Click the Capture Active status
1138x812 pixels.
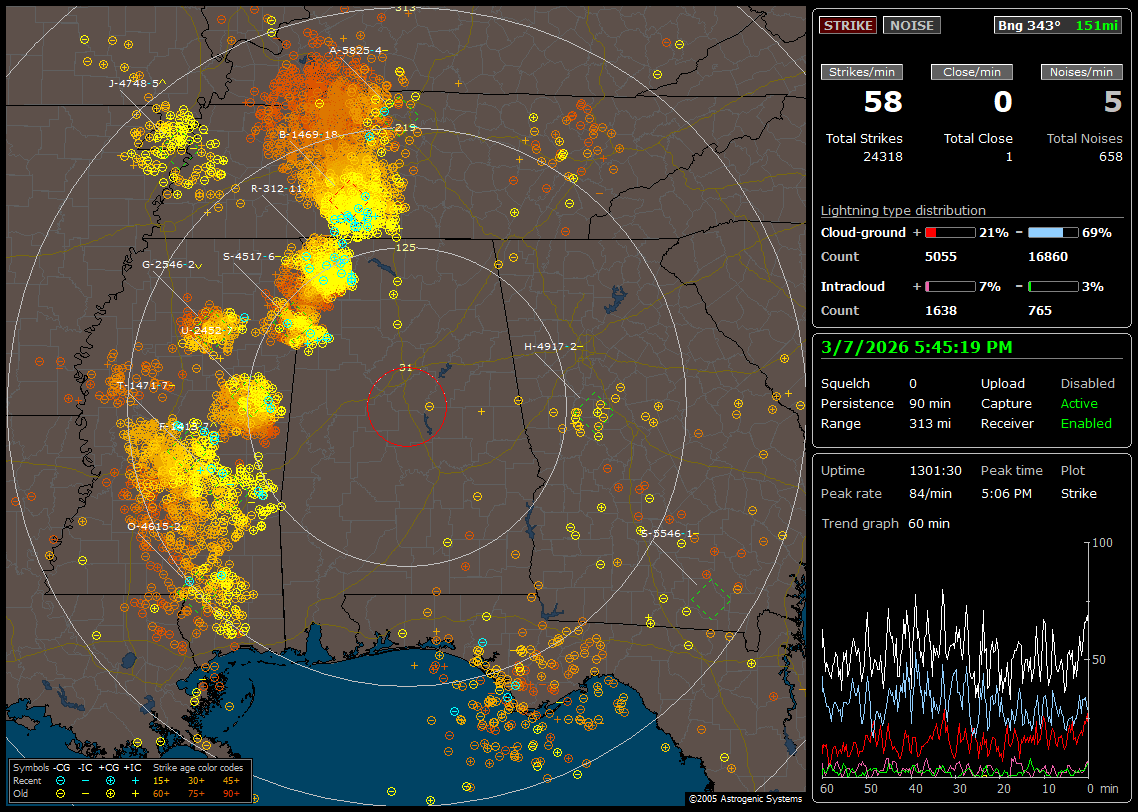(x=1079, y=404)
